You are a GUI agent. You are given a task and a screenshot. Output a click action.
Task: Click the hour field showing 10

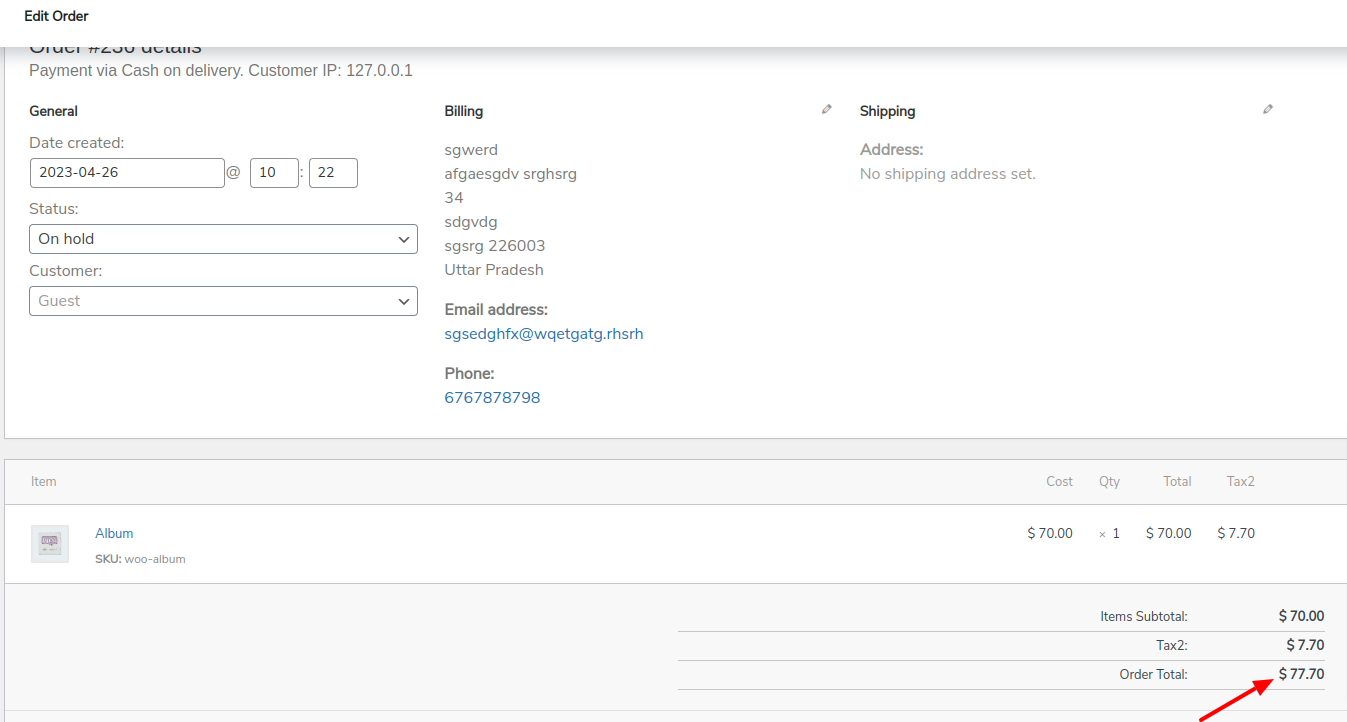point(274,173)
